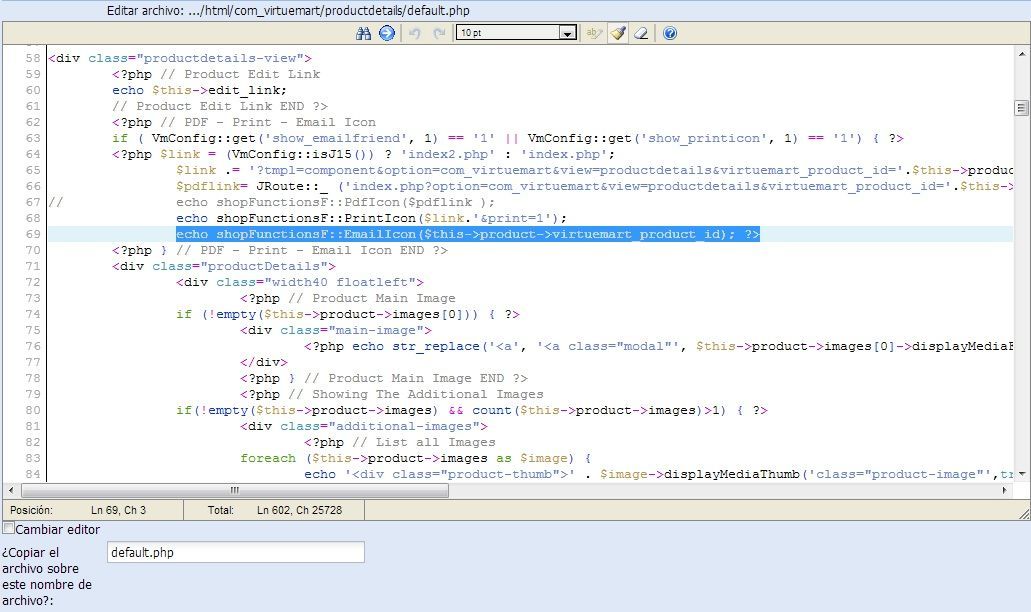Screen dimensions: 1031x612
Task: Click the horizontal scrollbar thumb
Action: coord(235,490)
